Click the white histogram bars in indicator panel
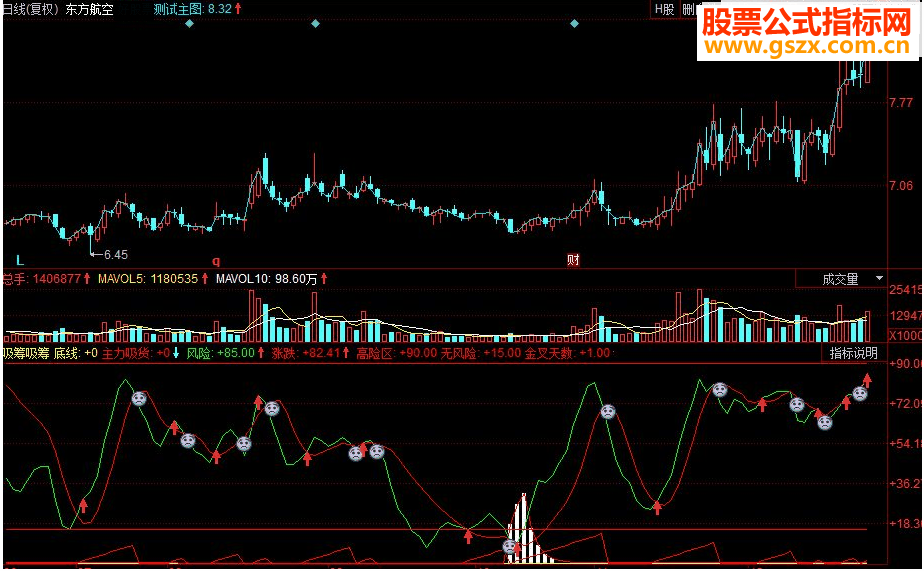Screen dimensions: 924x571 click(529, 529)
